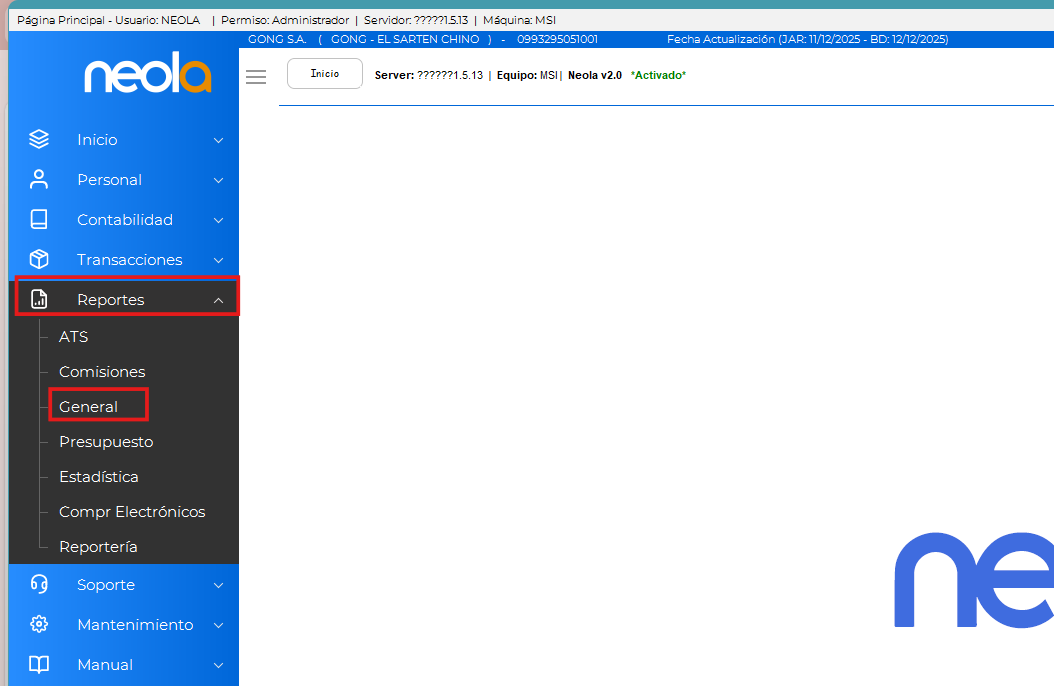Click the Transacciones box icon
Viewport: 1054px width, 686px height.
pos(39,260)
